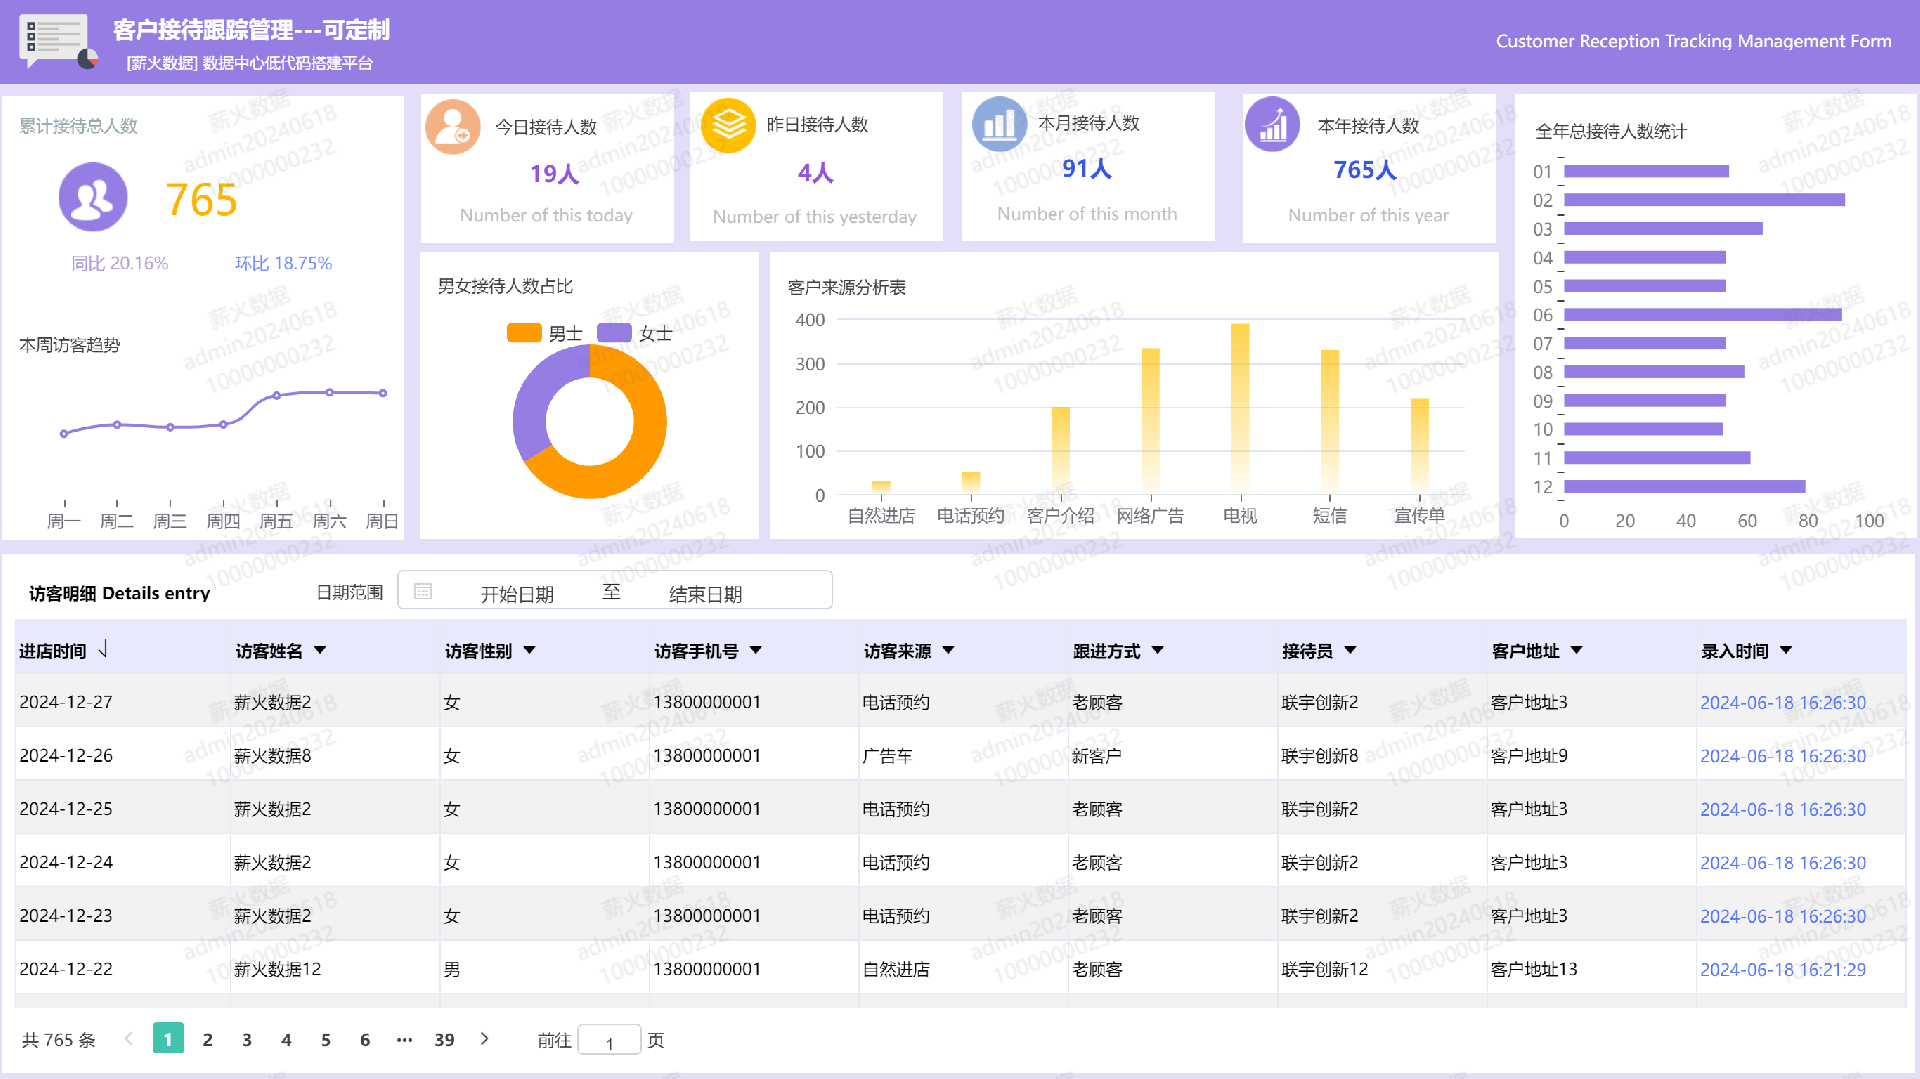Open 访客来源 column filter dropdown
The image size is (1920, 1079).
pos(949,650)
